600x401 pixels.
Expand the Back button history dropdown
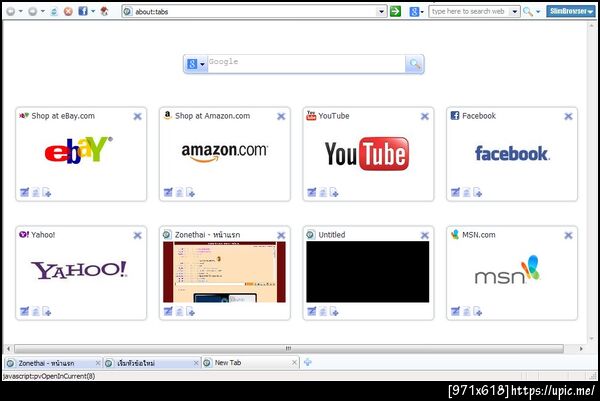point(21,11)
